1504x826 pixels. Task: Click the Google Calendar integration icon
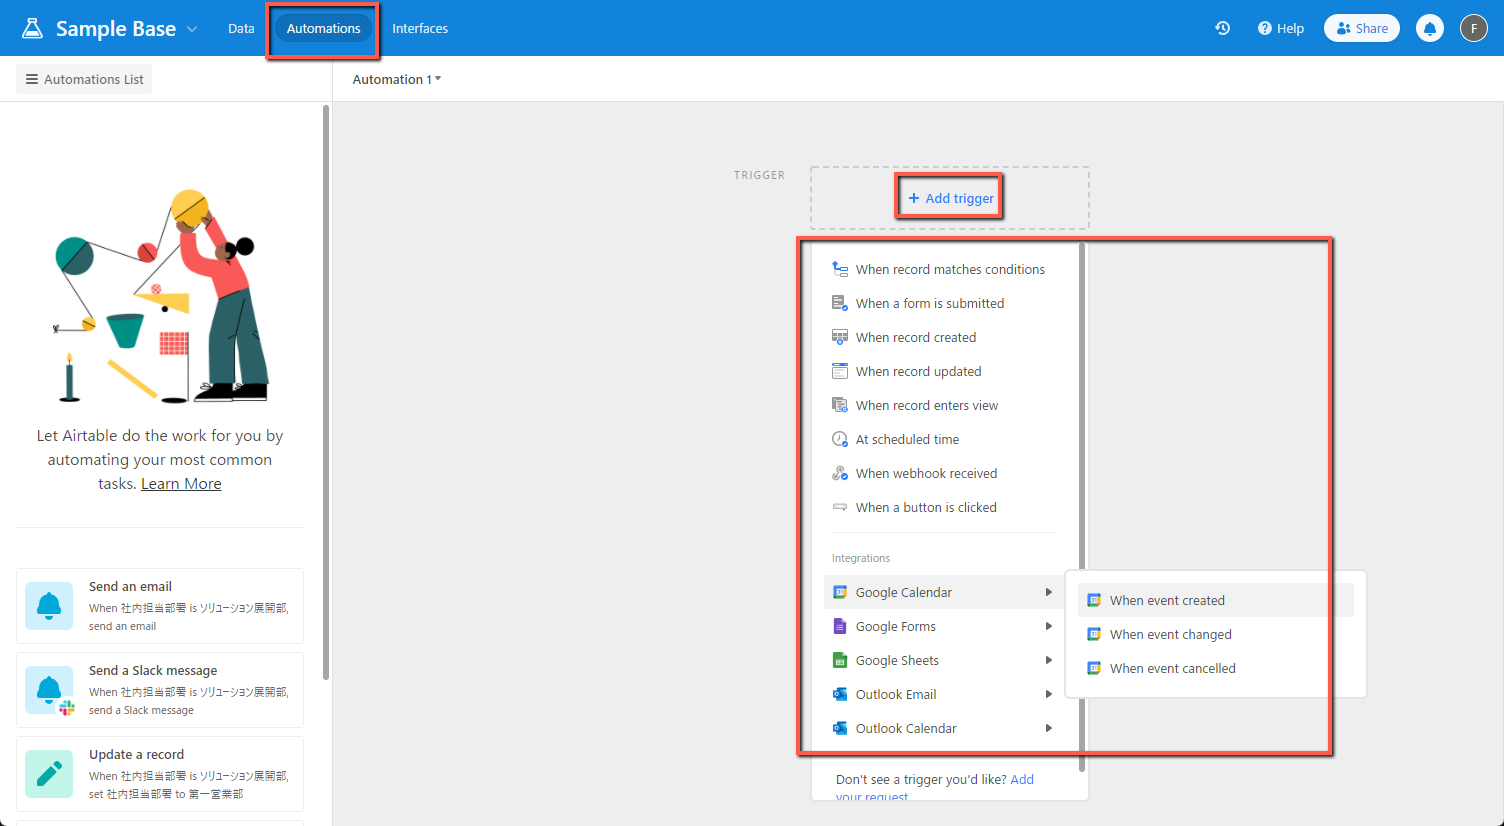(840, 591)
